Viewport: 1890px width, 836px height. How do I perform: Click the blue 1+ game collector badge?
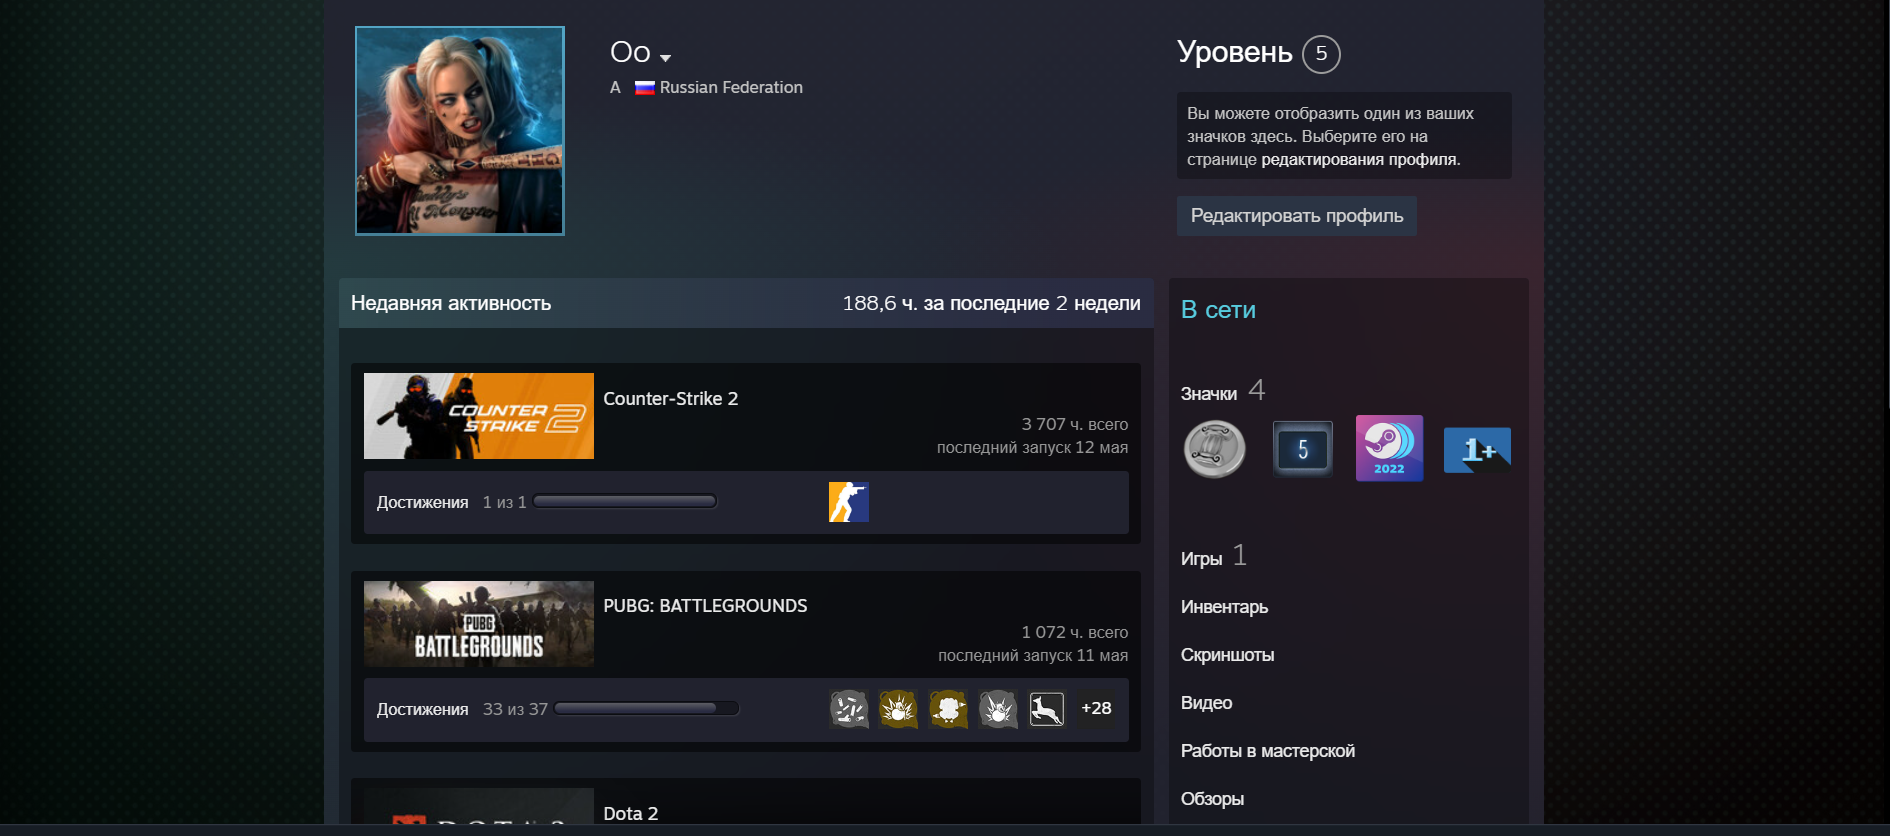1477,450
